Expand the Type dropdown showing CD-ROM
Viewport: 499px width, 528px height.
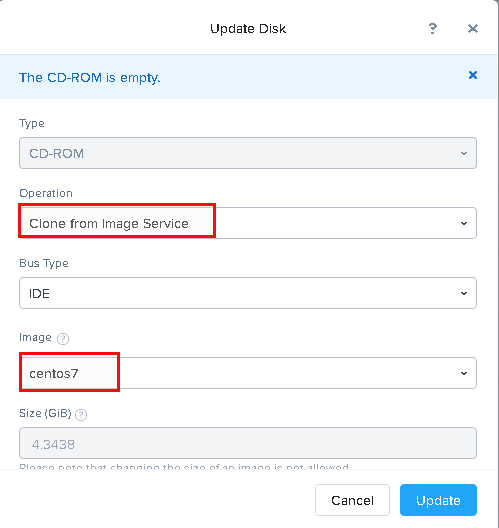248,153
